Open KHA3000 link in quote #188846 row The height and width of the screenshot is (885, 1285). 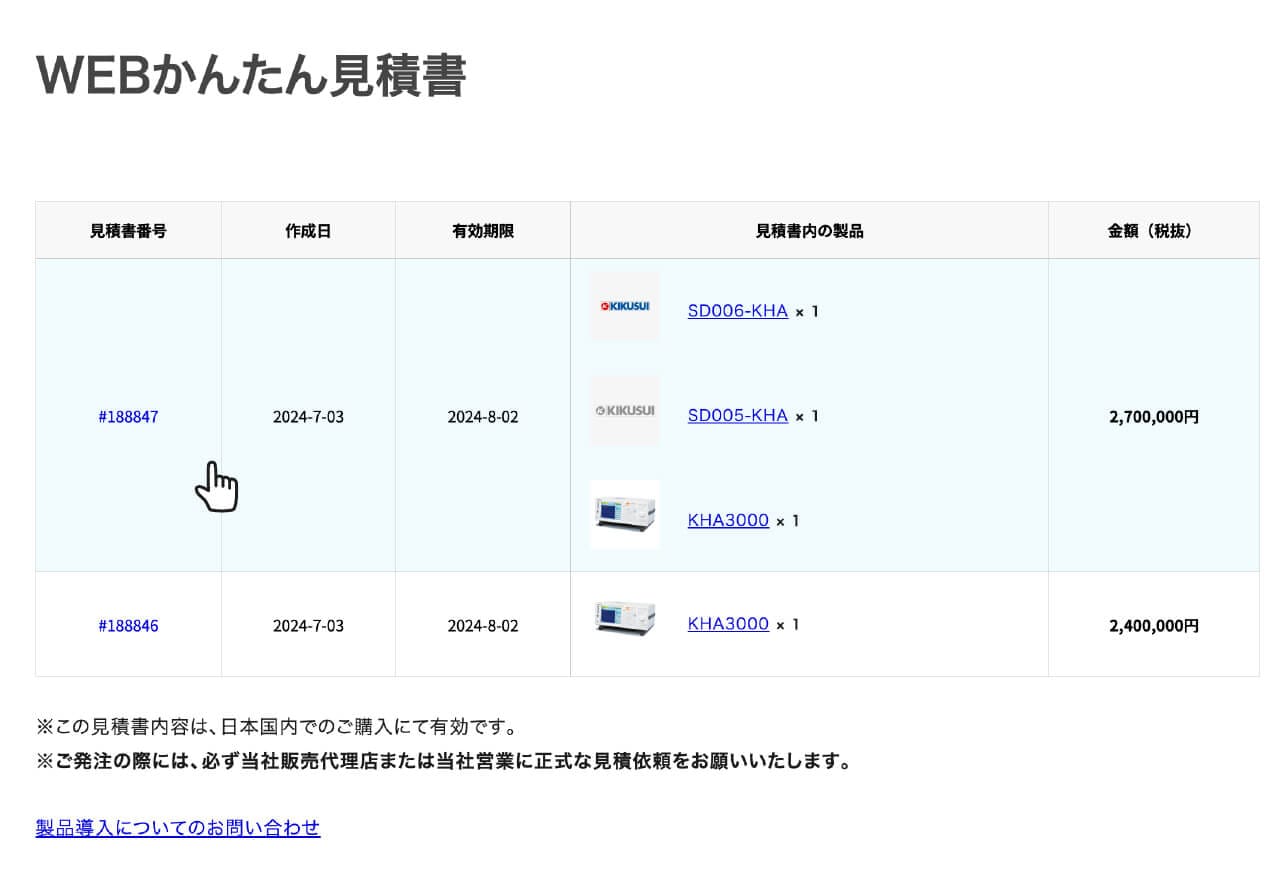[x=728, y=624]
